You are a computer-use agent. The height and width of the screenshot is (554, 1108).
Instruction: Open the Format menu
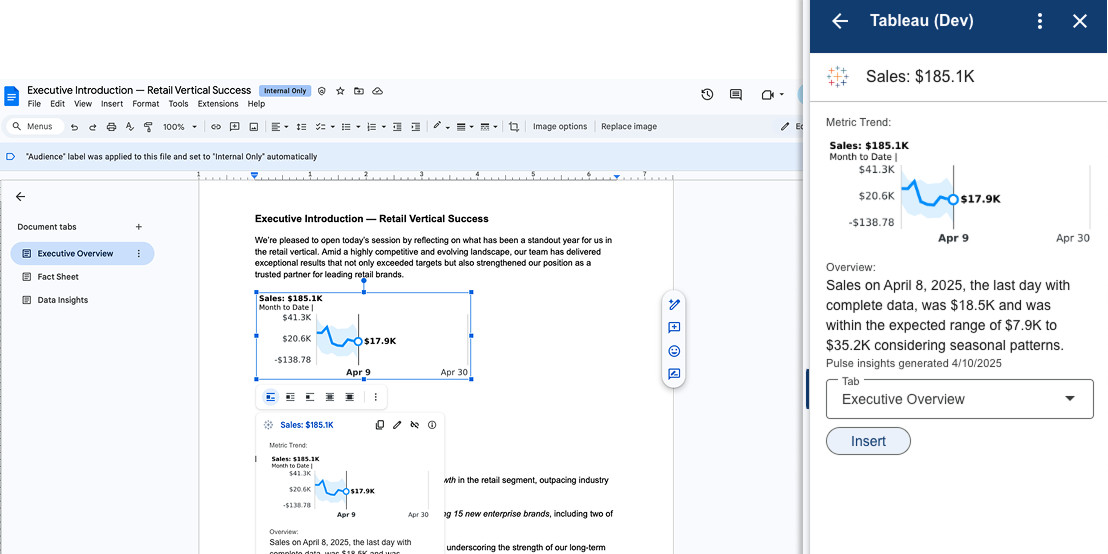pos(146,104)
